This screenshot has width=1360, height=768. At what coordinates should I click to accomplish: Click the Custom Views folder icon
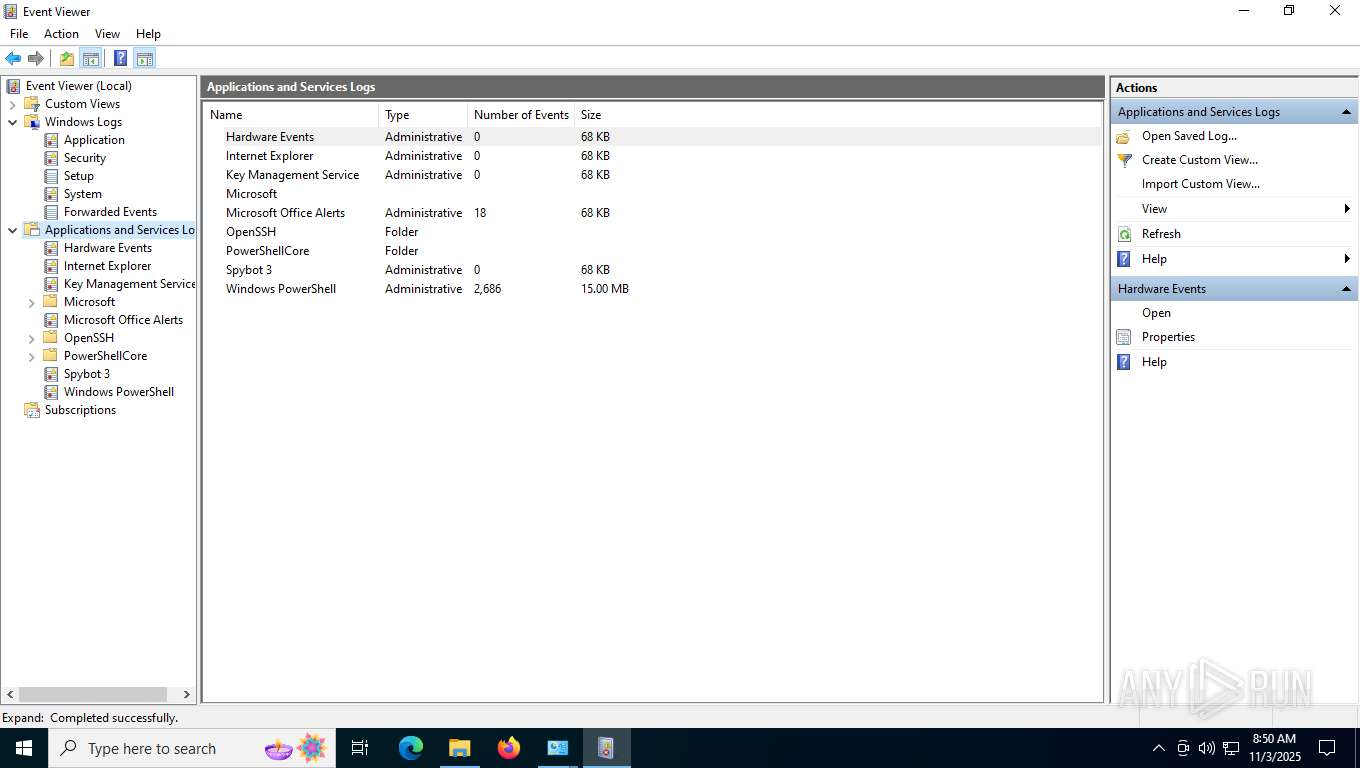click(32, 104)
